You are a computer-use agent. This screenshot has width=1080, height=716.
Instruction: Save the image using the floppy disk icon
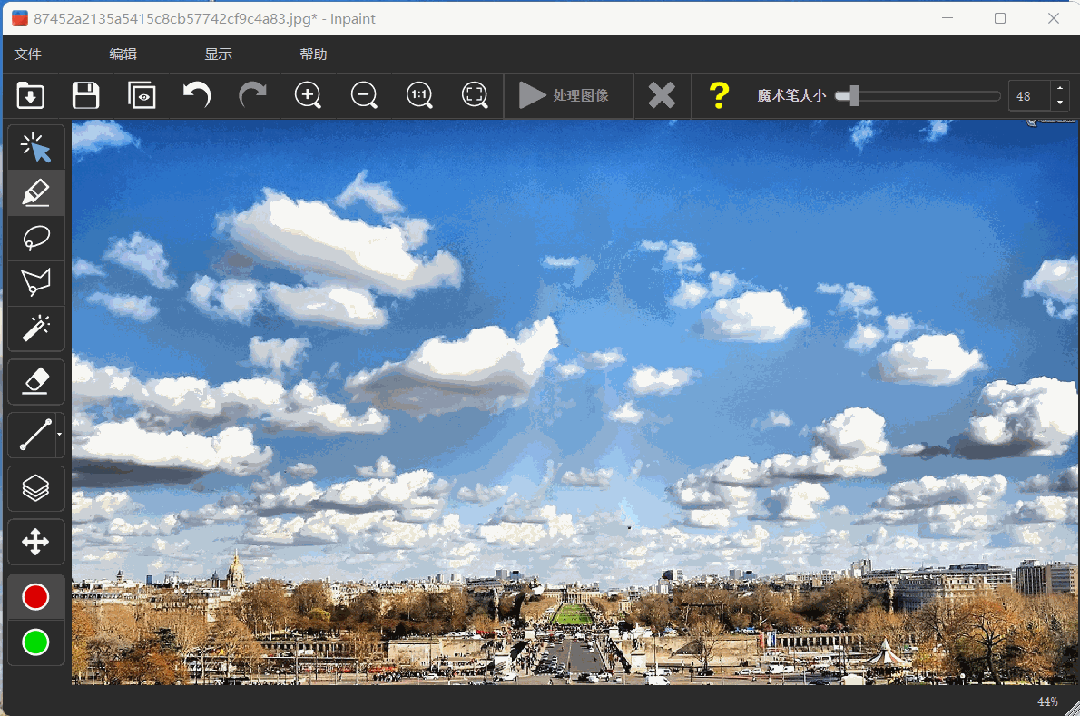click(x=86, y=96)
